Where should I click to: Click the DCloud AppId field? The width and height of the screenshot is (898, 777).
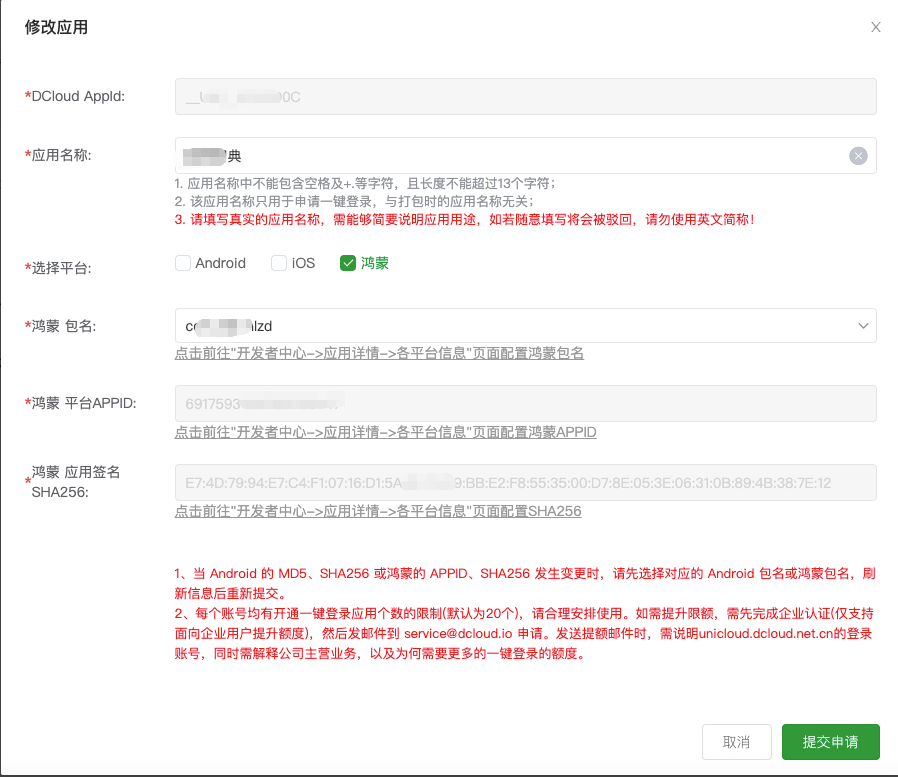coord(525,96)
